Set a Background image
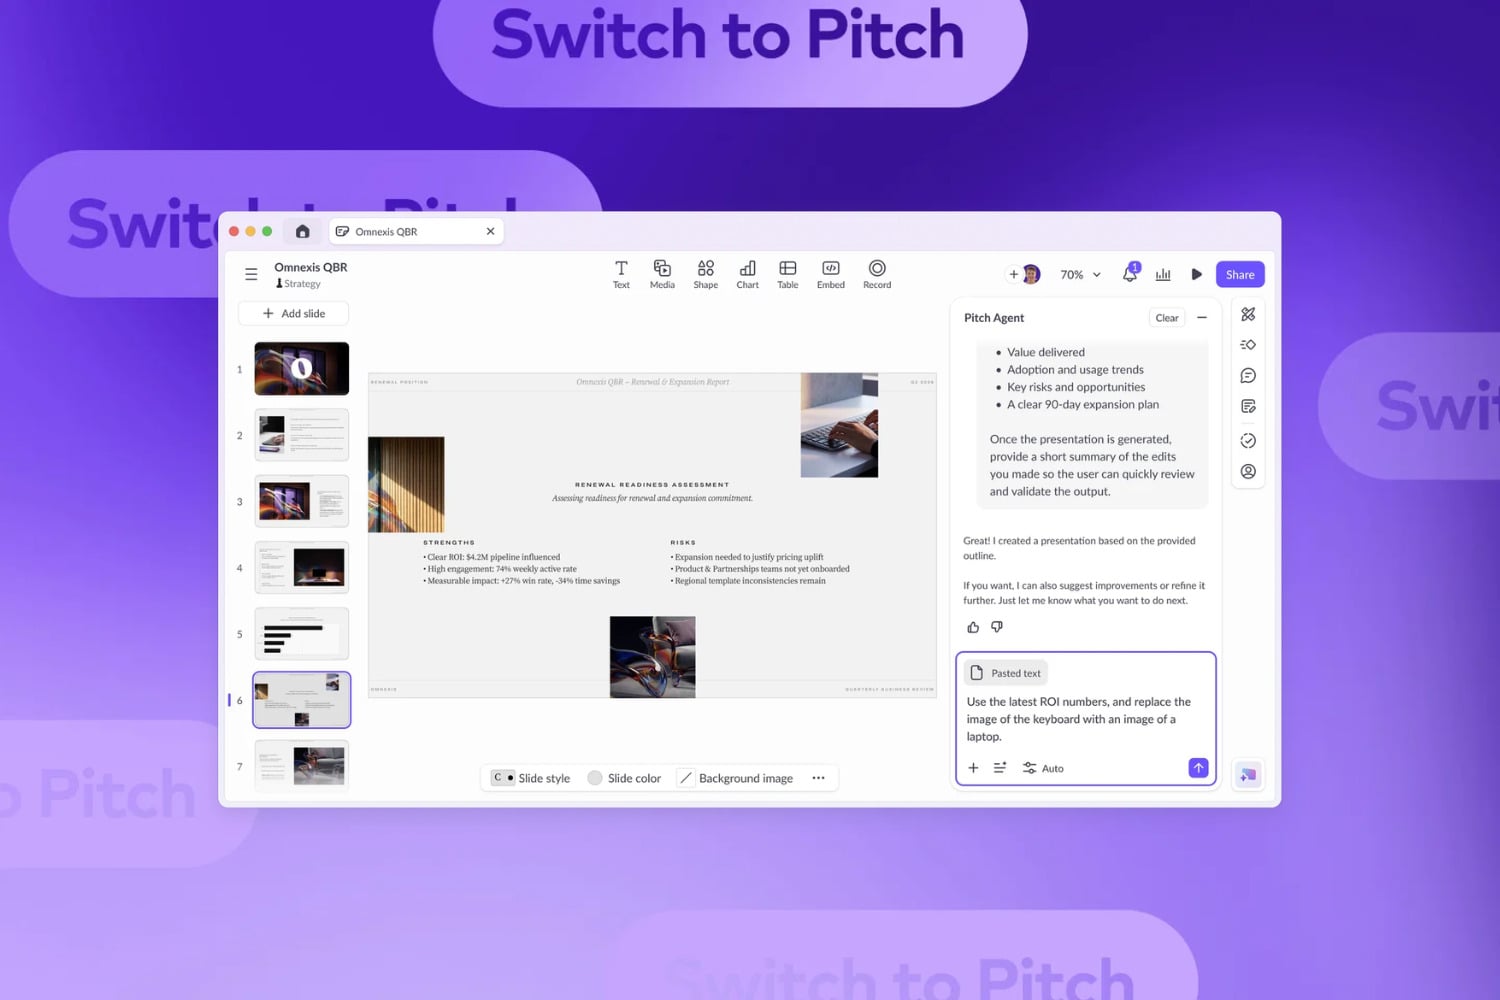The height and width of the screenshot is (1000, 1500). click(x=736, y=778)
